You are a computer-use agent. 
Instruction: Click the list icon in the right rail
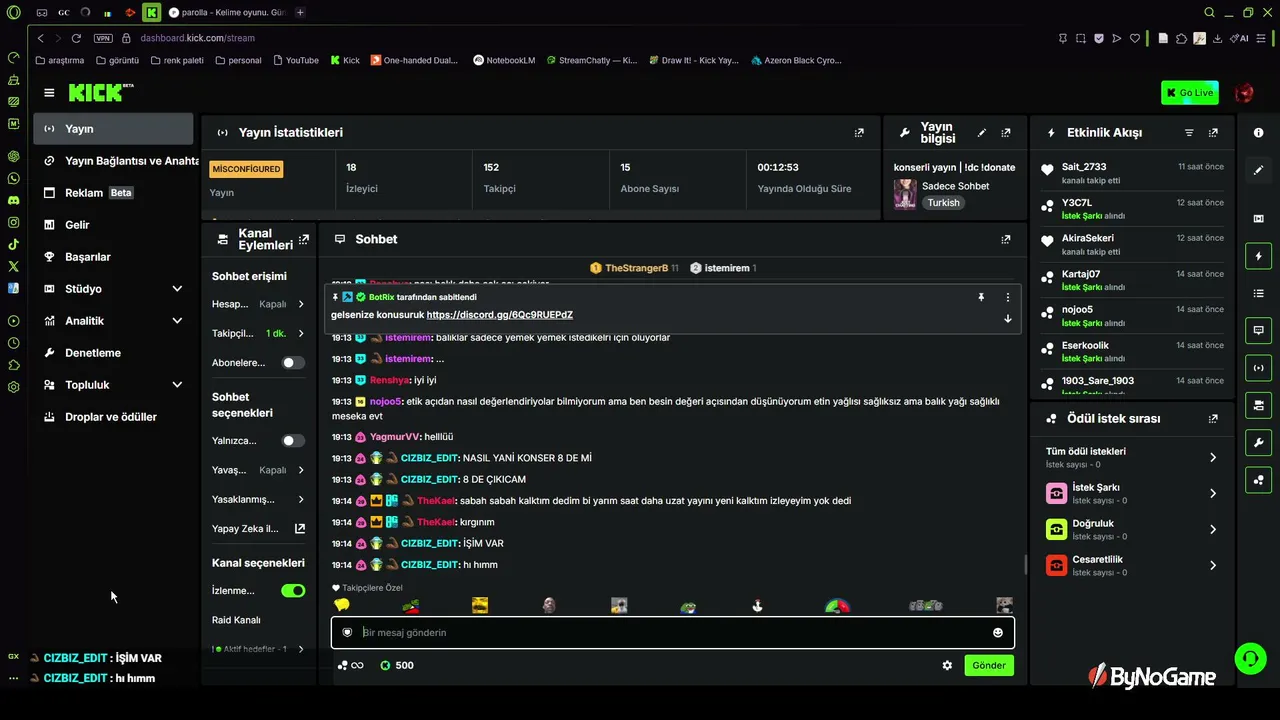point(1258,293)
